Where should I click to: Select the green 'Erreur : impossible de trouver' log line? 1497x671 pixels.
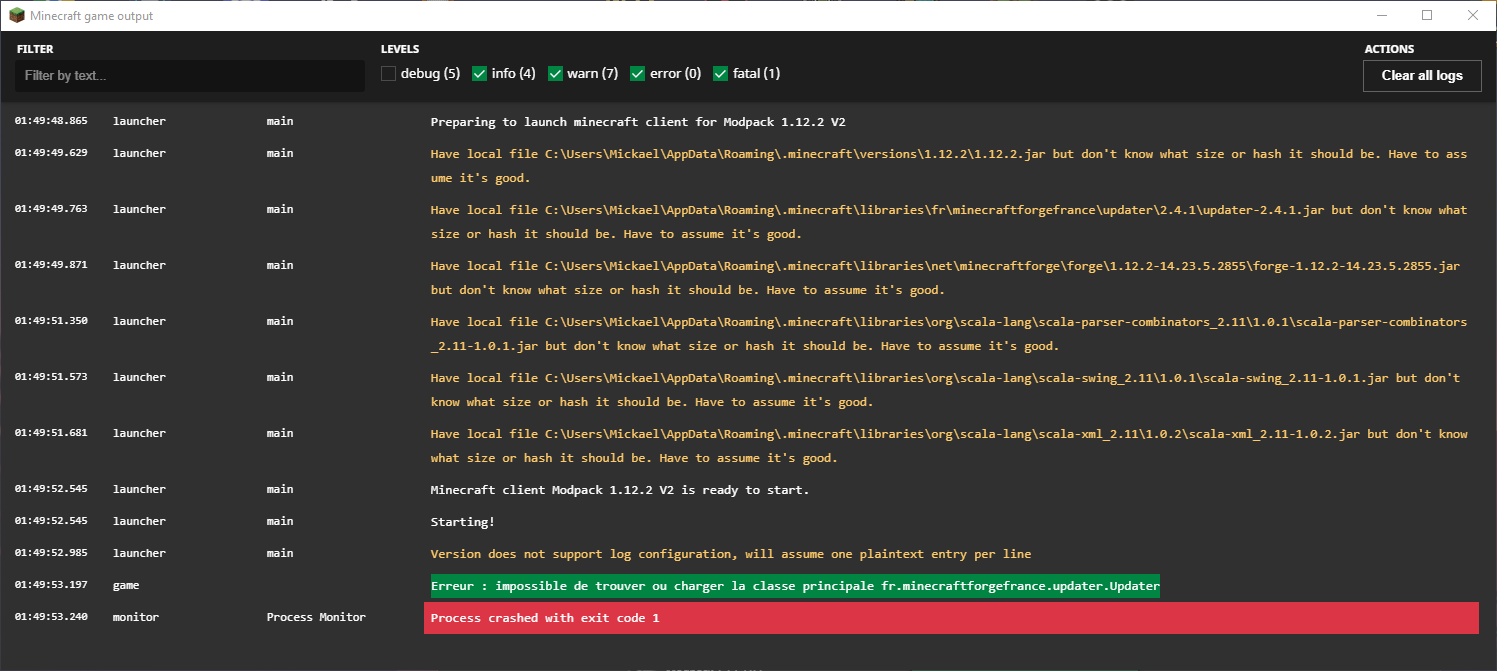(x=794, y=586)
